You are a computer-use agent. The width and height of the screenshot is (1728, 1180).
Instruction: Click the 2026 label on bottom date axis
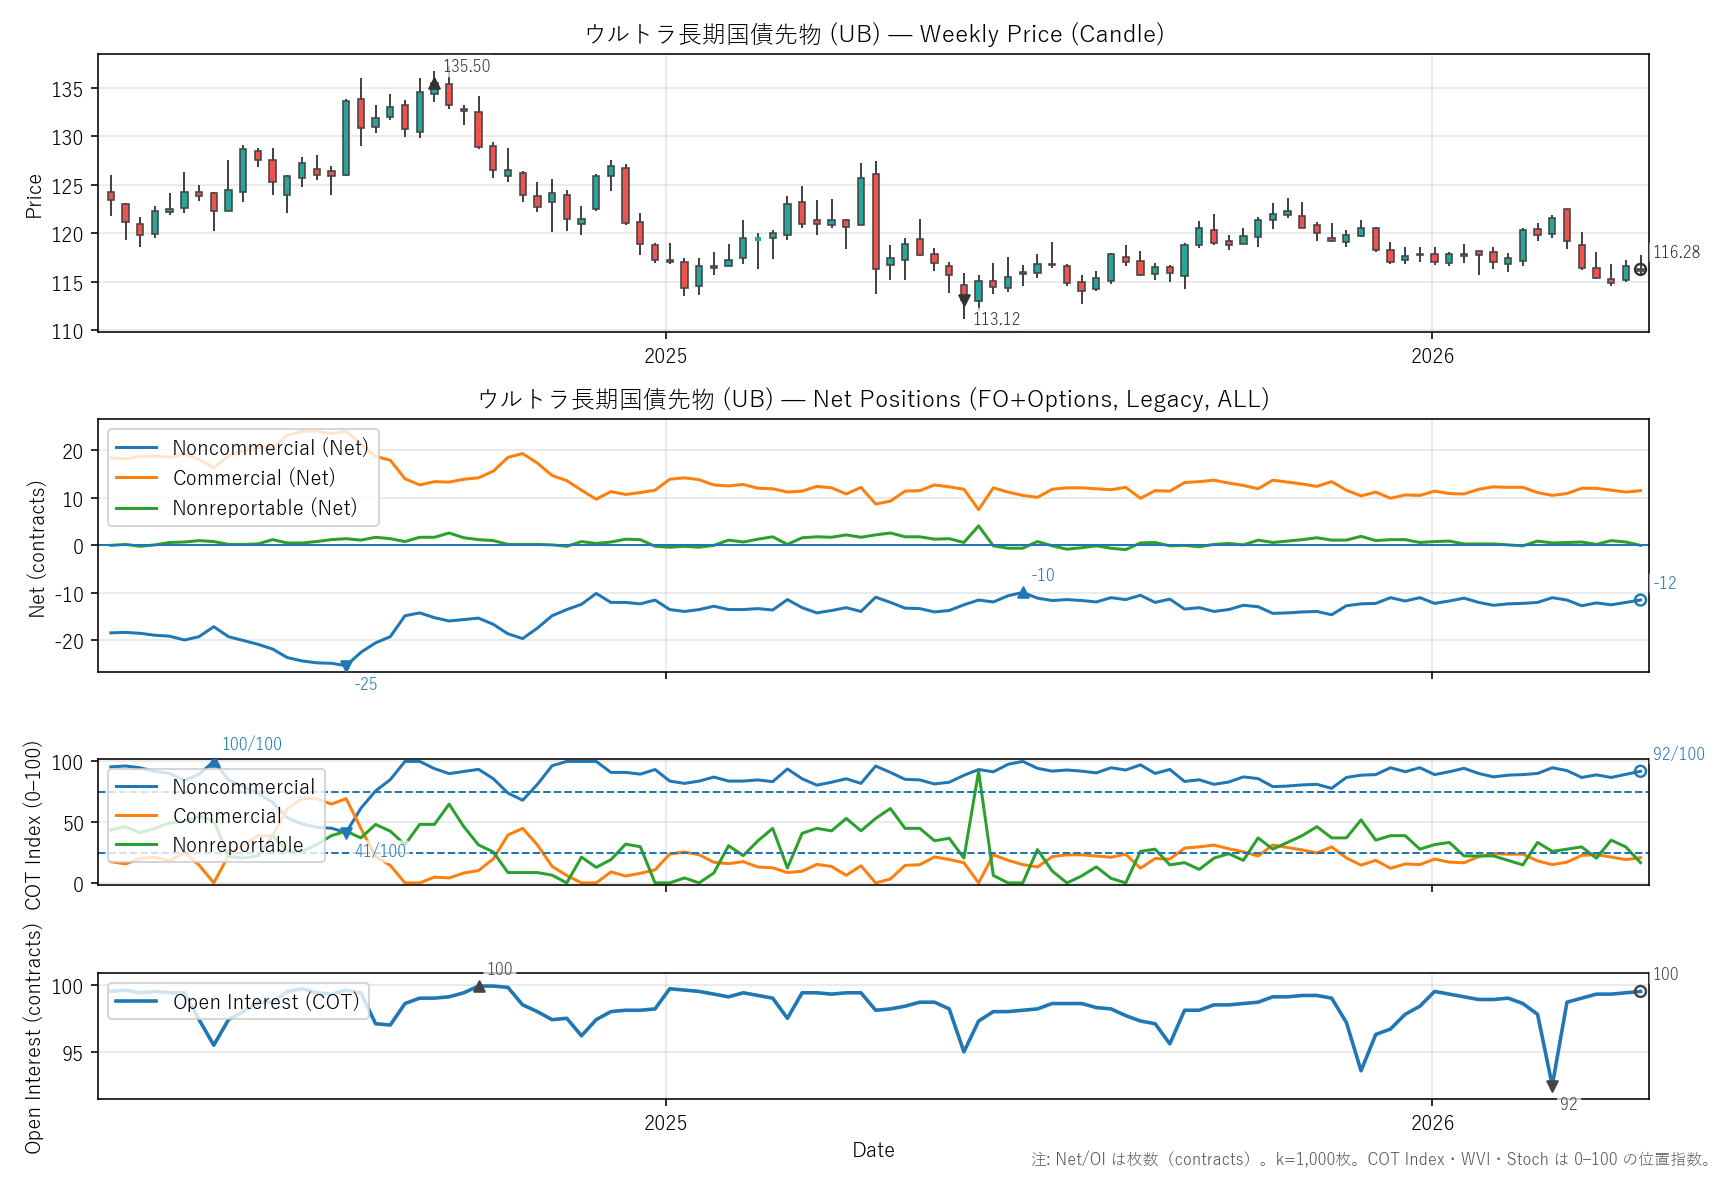tap(1432, 1123)
